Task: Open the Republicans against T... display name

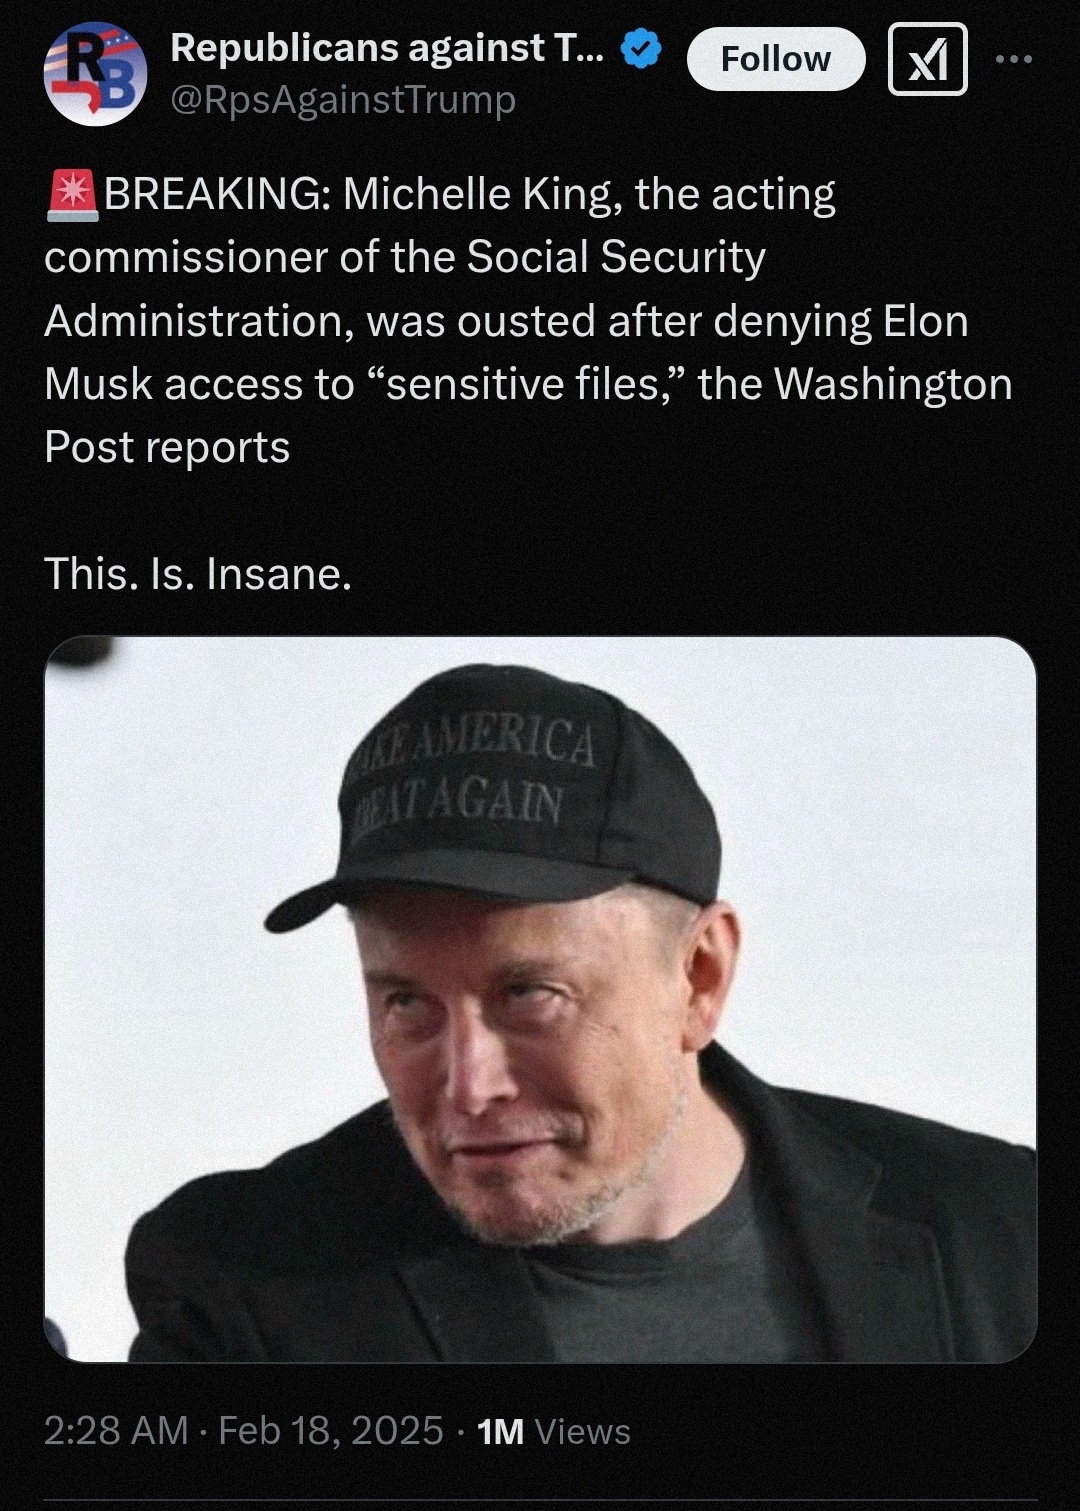Action: point(387,47)
